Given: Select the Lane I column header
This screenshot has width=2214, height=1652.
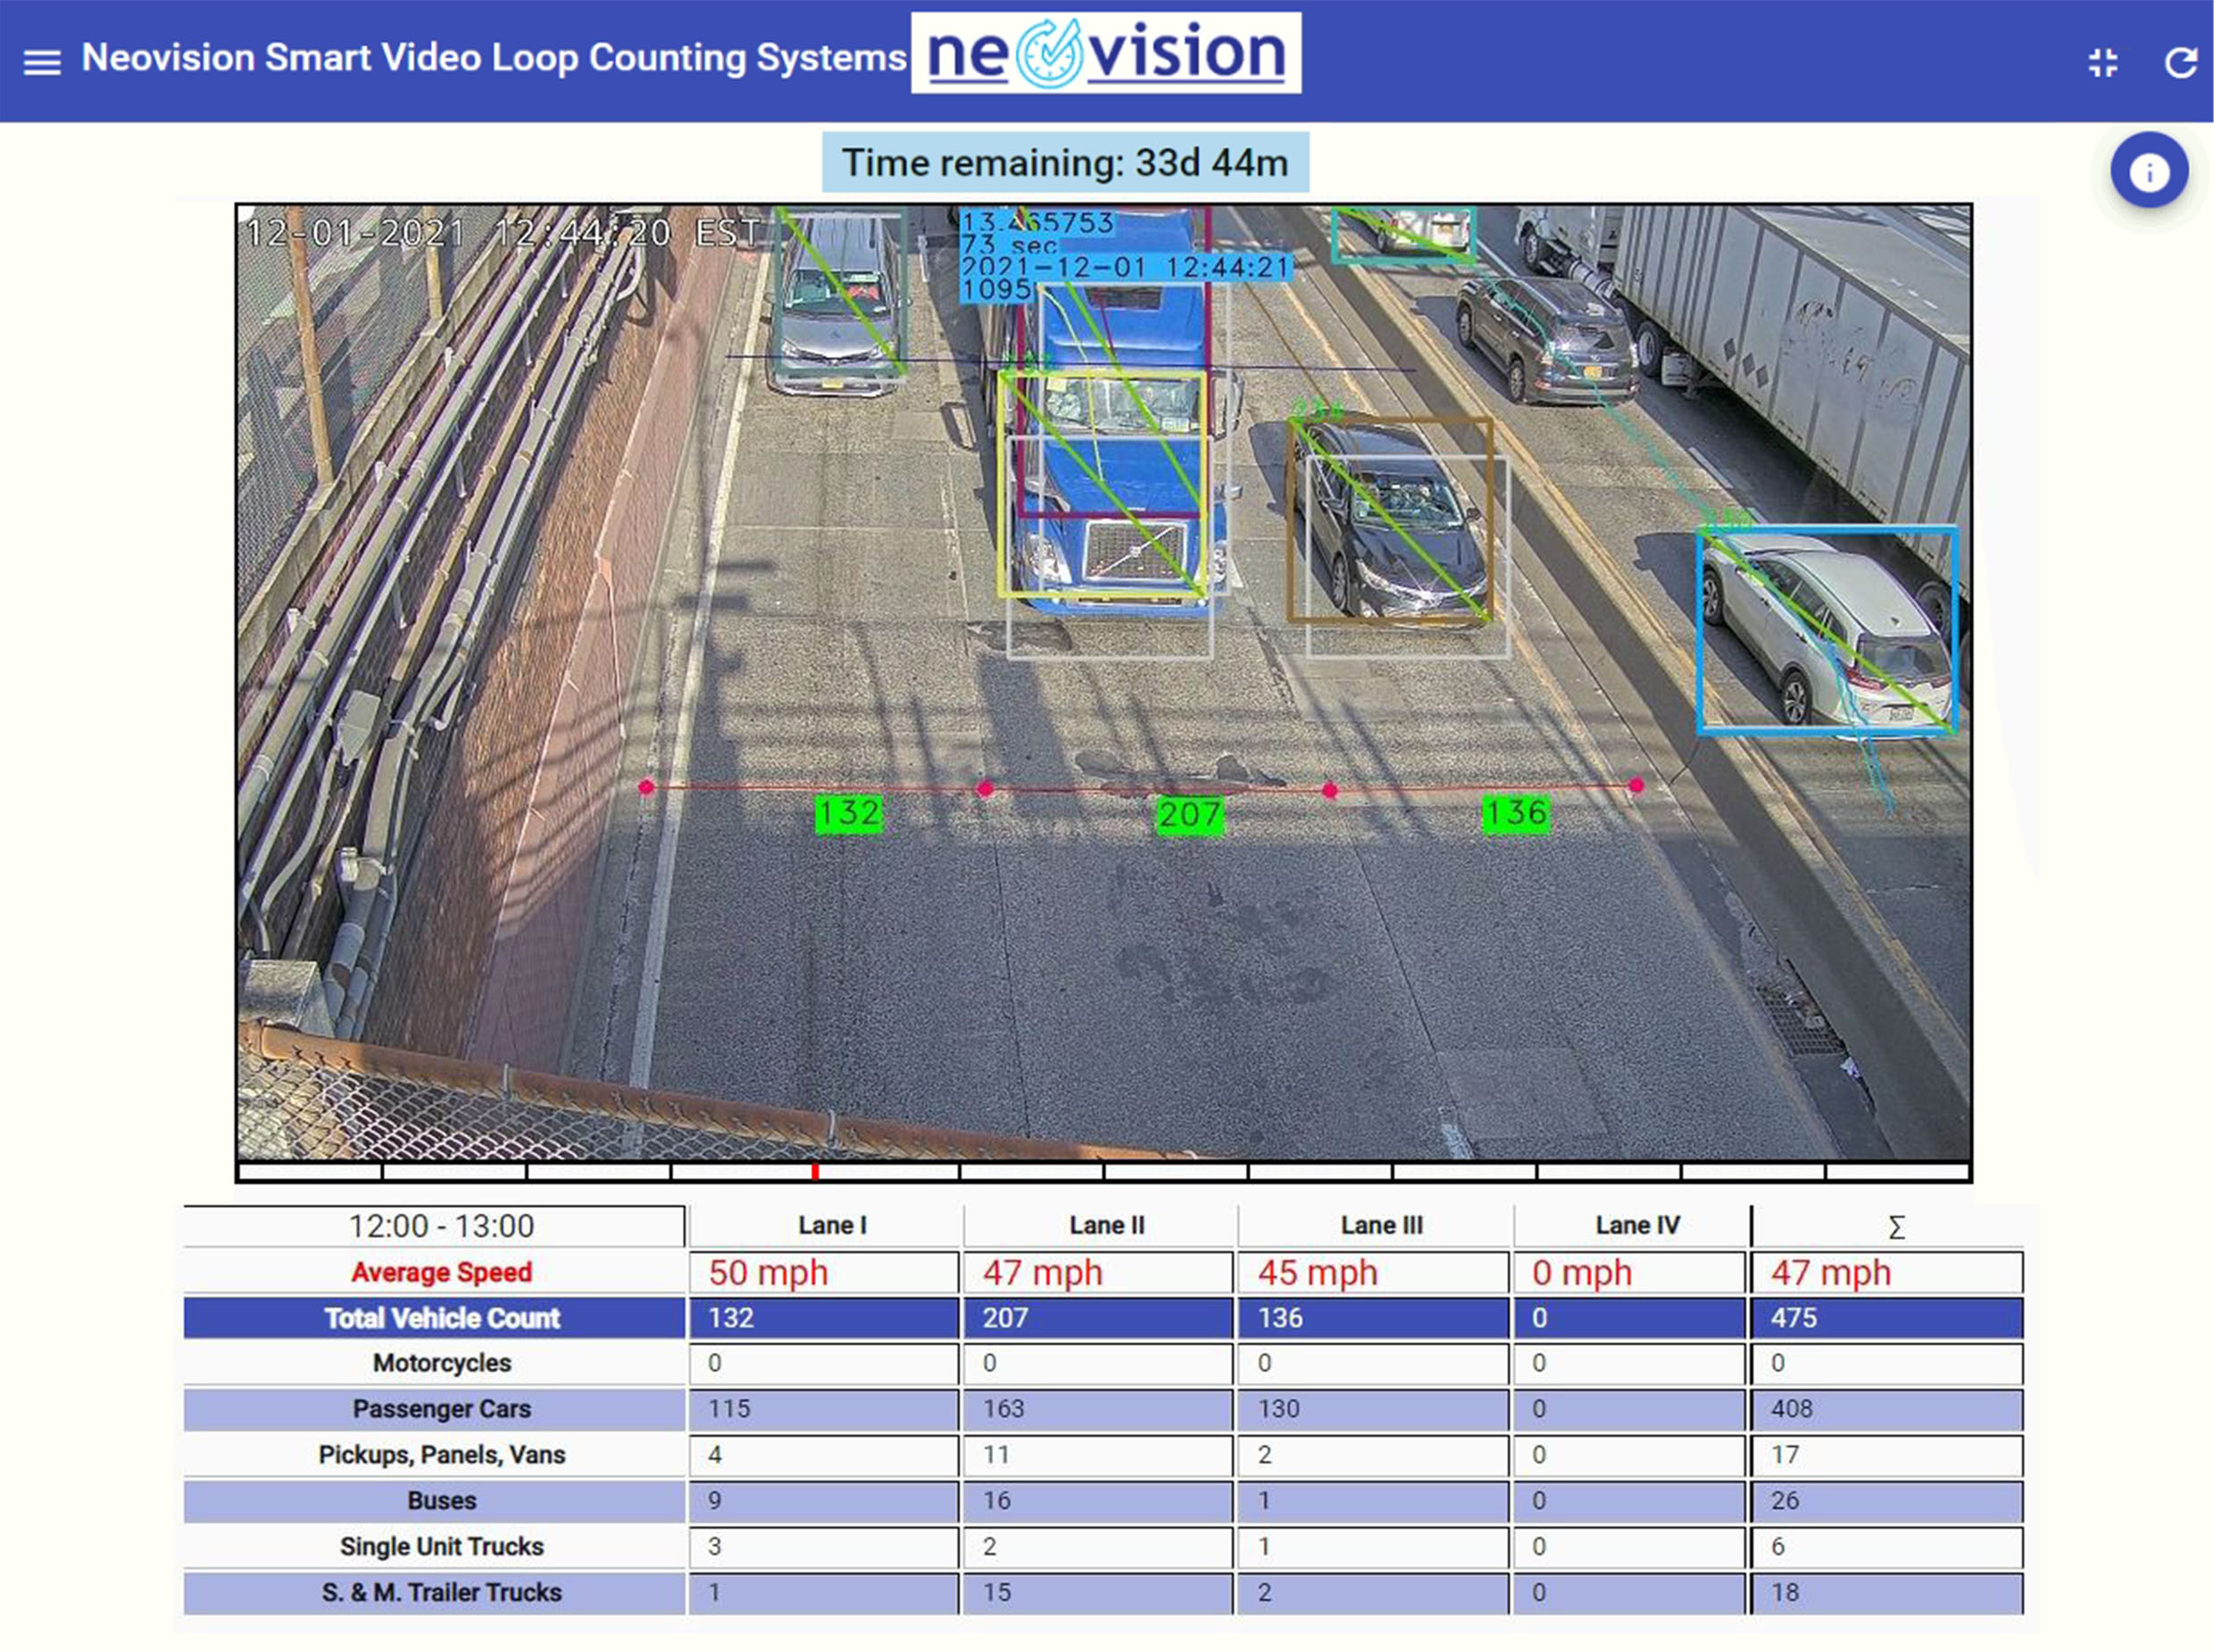Looking at the screenshot, I should [x=831, y=1226].
